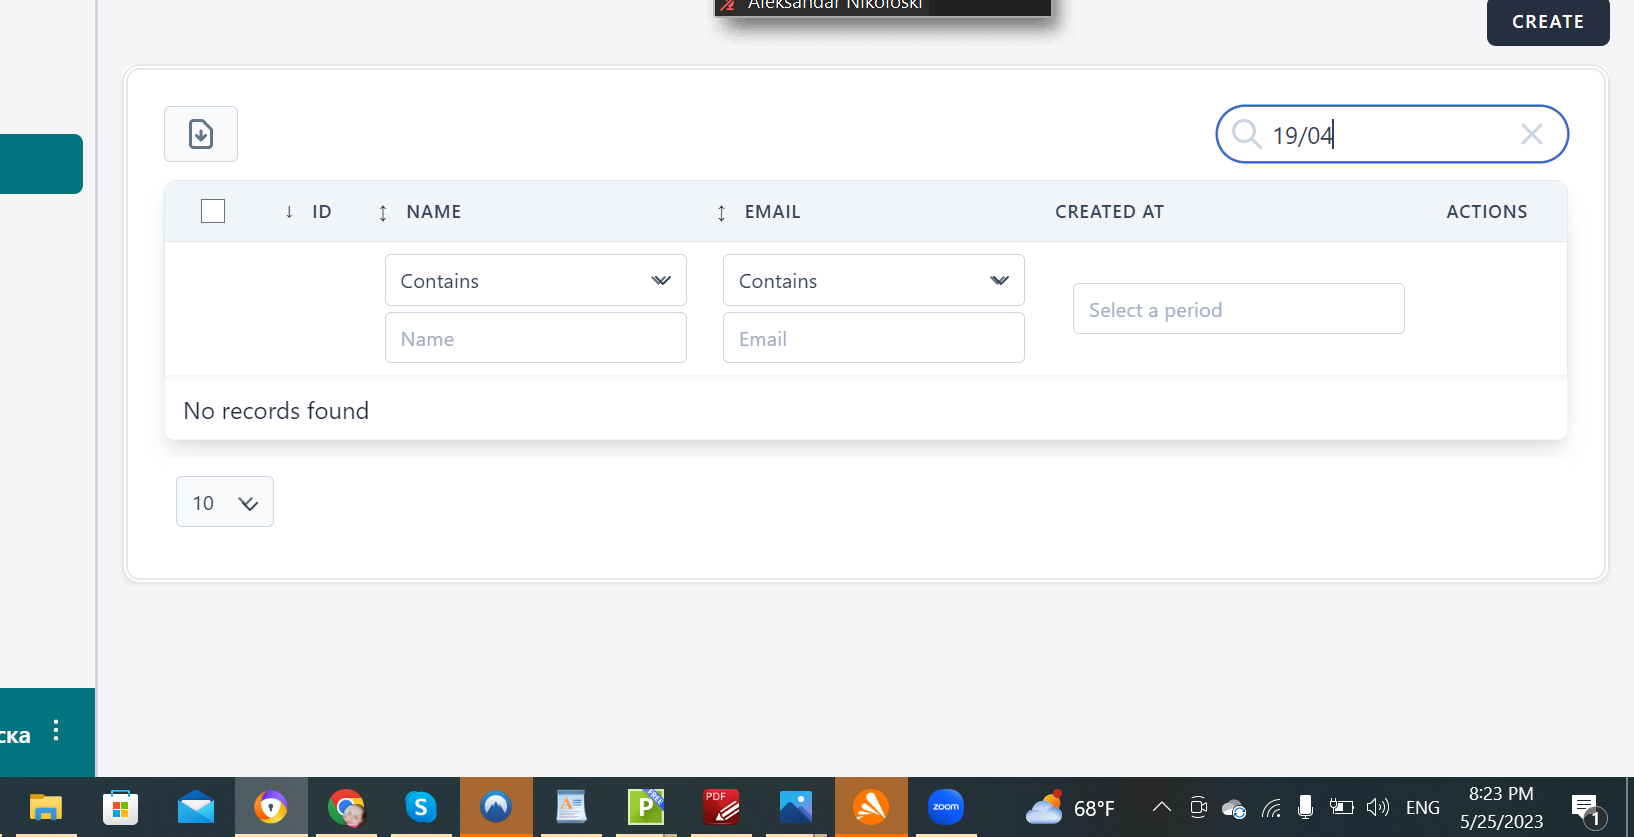This screenshot has width=1634, height=837.
Task: Sort by Email column sort icon
Action: pyautogui.click(x=721, y=212)
